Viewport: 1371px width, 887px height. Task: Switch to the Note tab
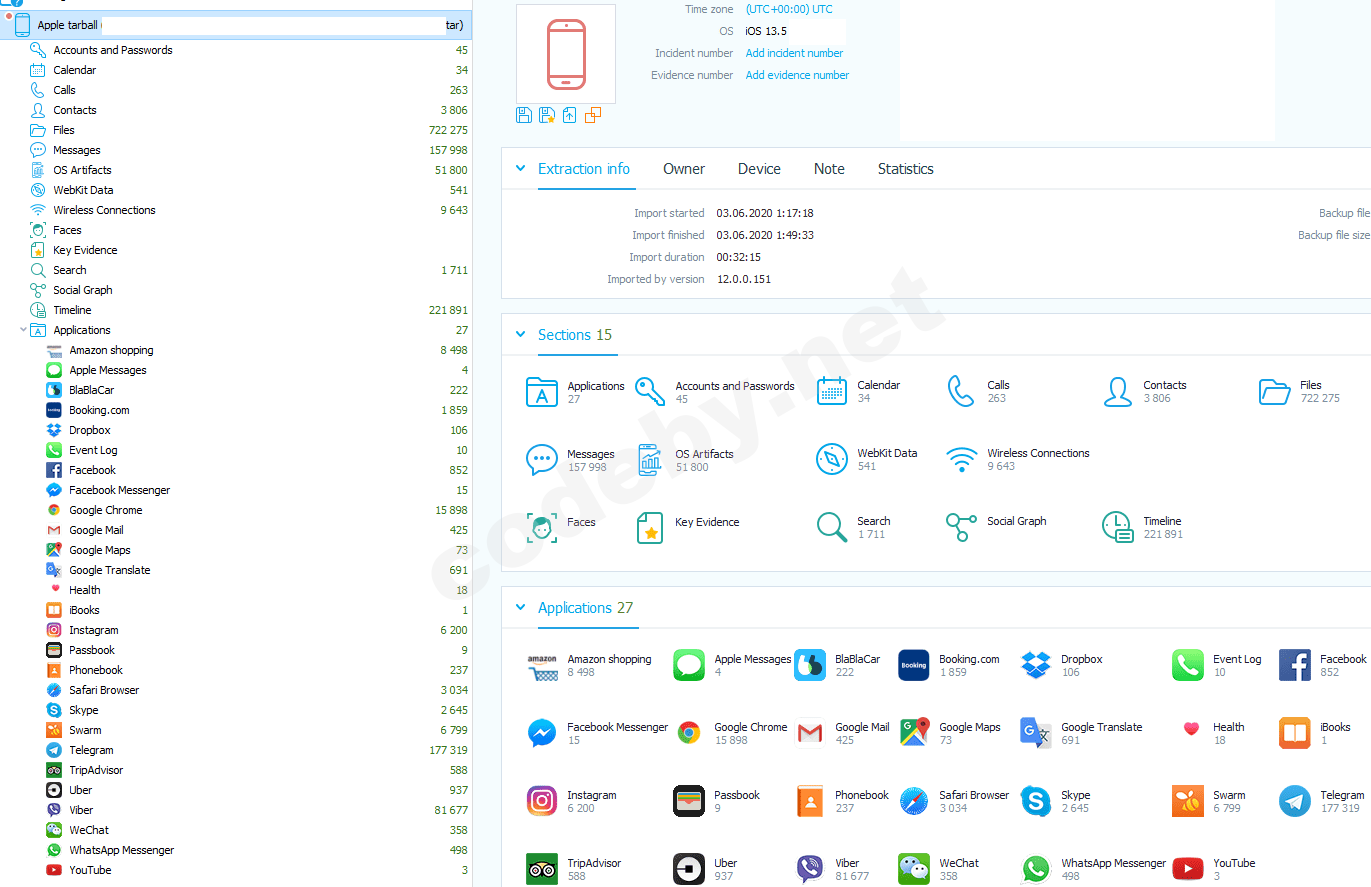829,169
